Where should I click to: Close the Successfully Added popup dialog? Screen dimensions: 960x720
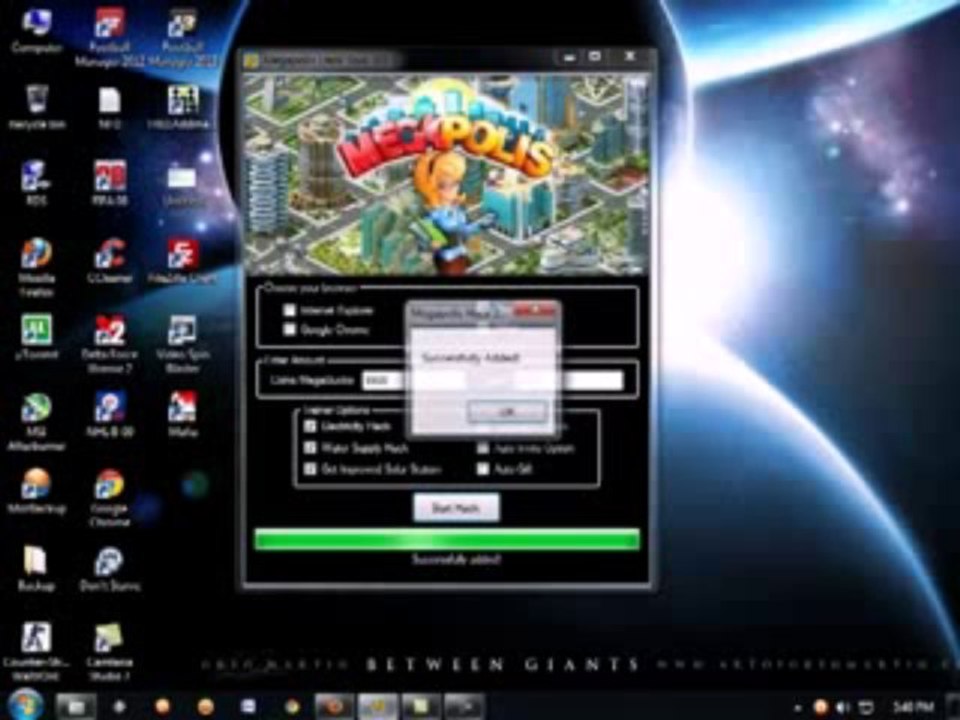click(x=536, y=312)
